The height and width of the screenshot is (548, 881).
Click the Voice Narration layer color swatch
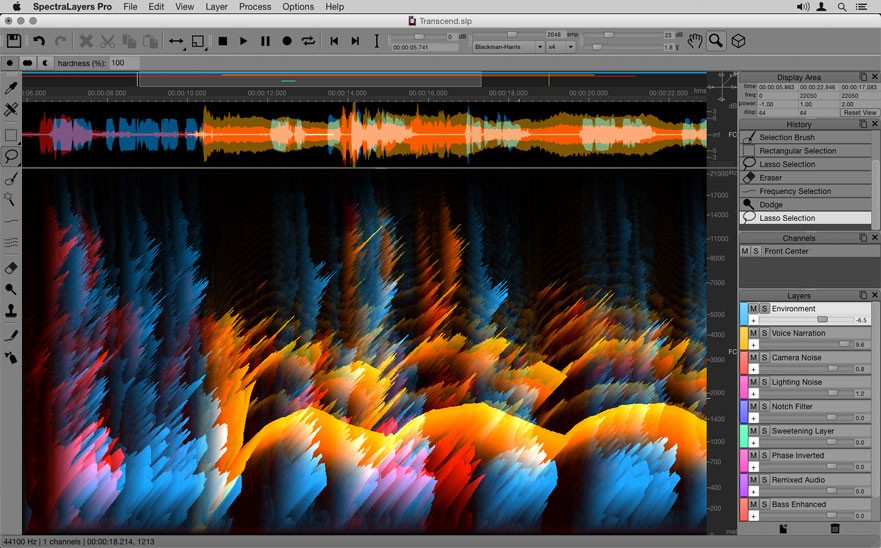click(x=744, y=338)
